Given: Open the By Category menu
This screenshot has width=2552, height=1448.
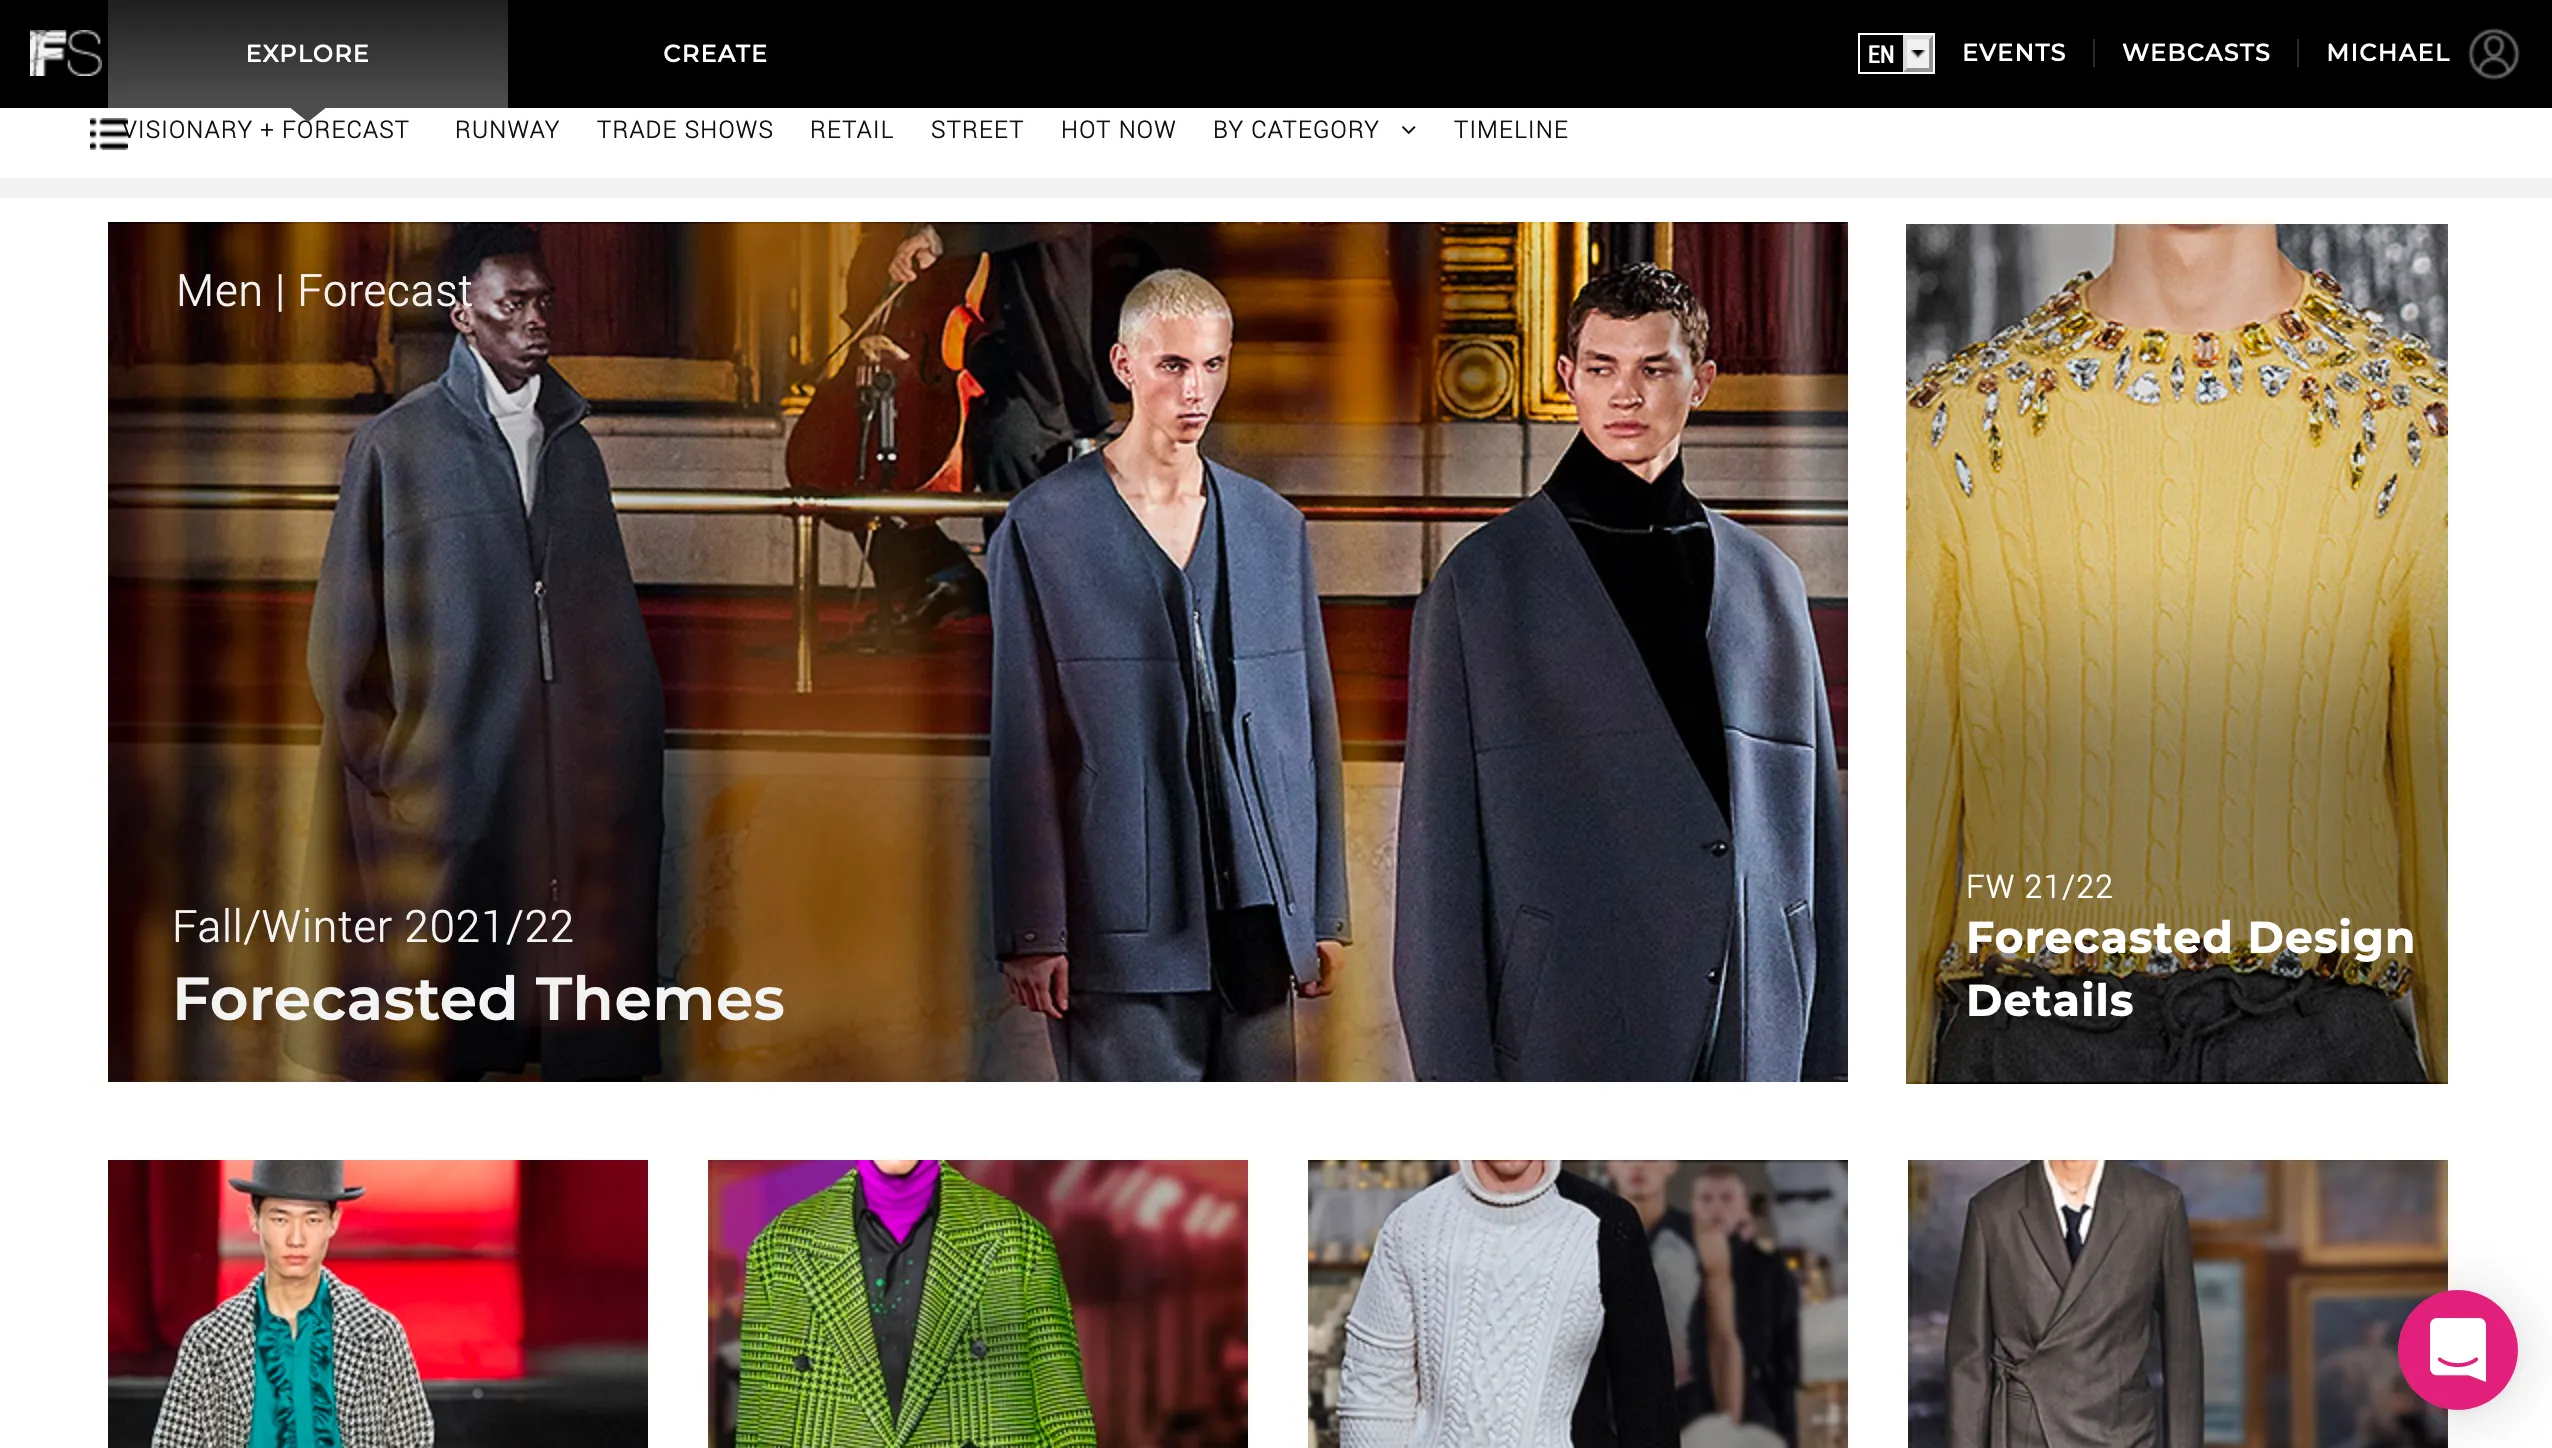Looking at the screenshot, I should [1295, 130].
